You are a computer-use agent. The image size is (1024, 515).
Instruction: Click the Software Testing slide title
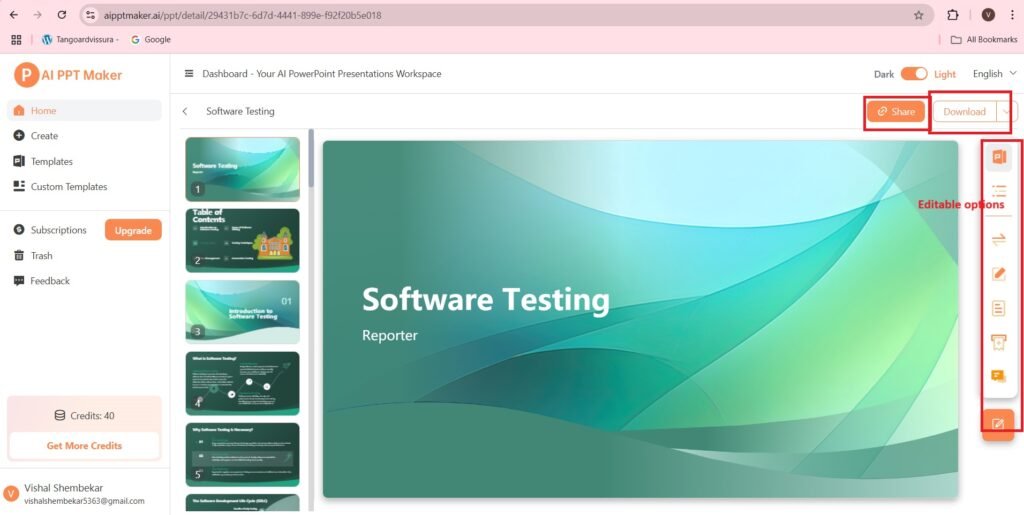pos(486,300)
